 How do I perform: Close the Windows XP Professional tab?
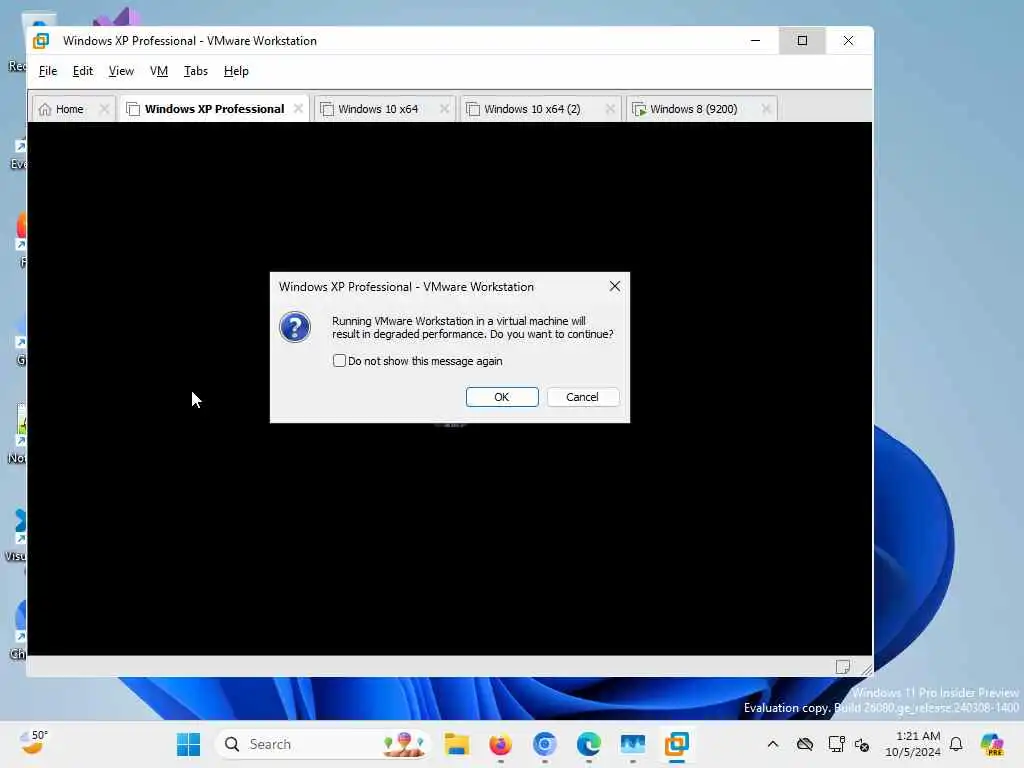point(298,108)
